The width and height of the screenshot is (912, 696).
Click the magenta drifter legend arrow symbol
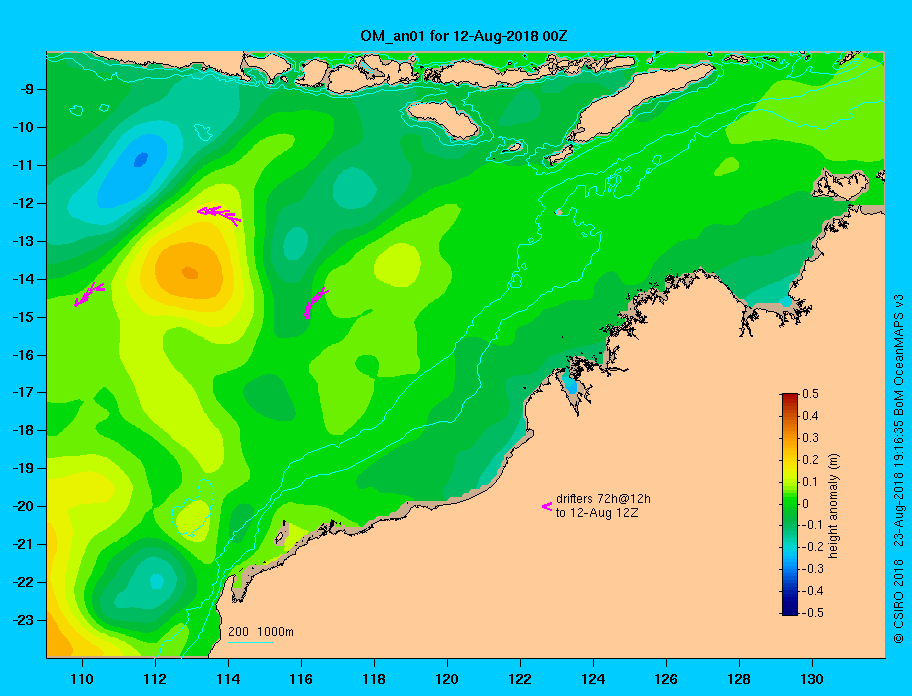547,506
